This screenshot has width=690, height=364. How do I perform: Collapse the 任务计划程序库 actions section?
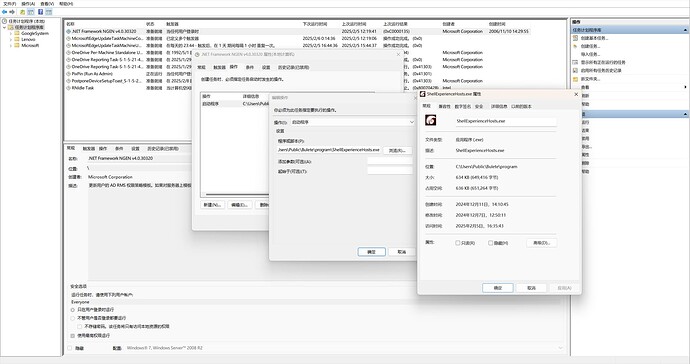click(685, 30)
